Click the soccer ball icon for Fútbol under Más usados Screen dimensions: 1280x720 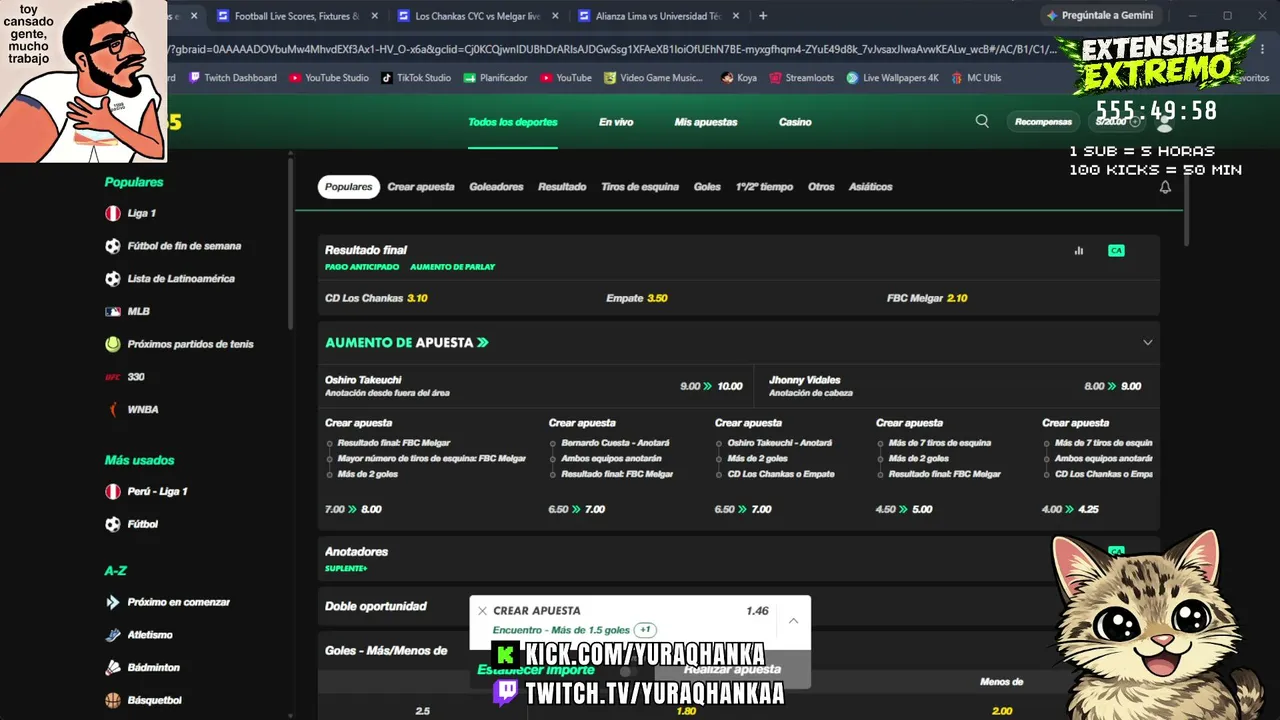point(113,524)
